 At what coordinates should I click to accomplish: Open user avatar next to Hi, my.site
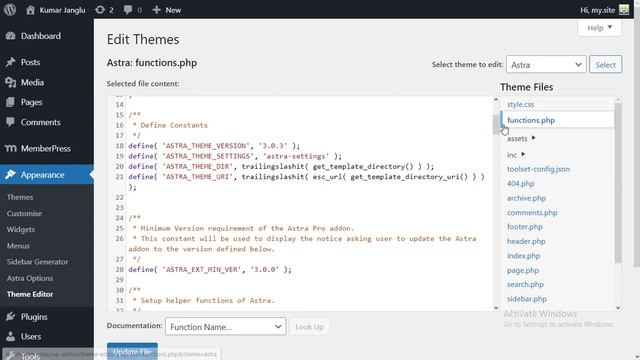624,10
